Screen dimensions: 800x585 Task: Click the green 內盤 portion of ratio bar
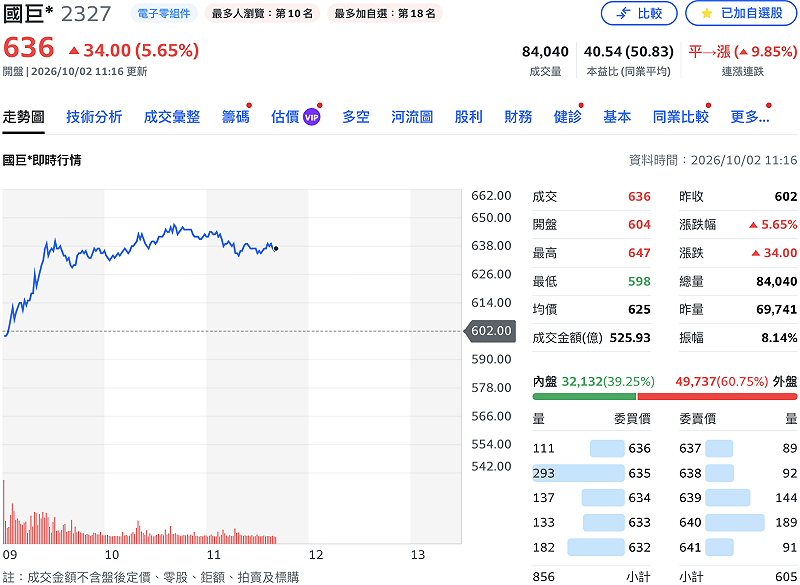click(x=584, y=396)
